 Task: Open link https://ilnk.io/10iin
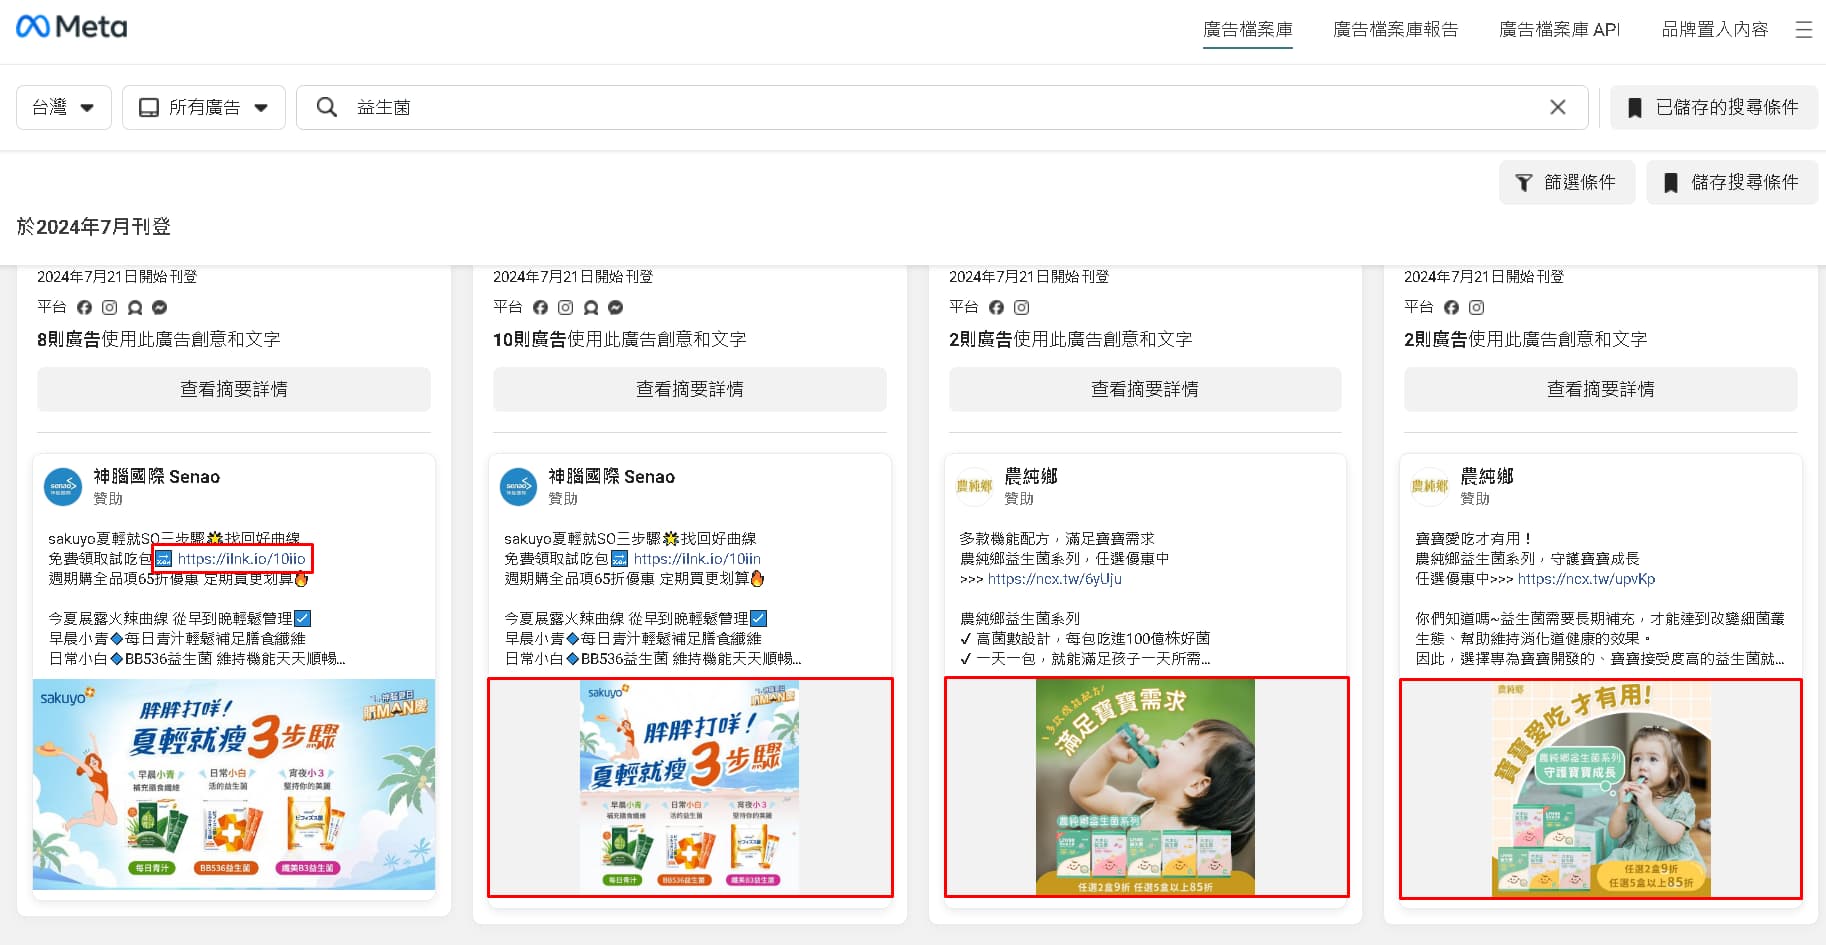pyautogui.click(x=697, y=559)
